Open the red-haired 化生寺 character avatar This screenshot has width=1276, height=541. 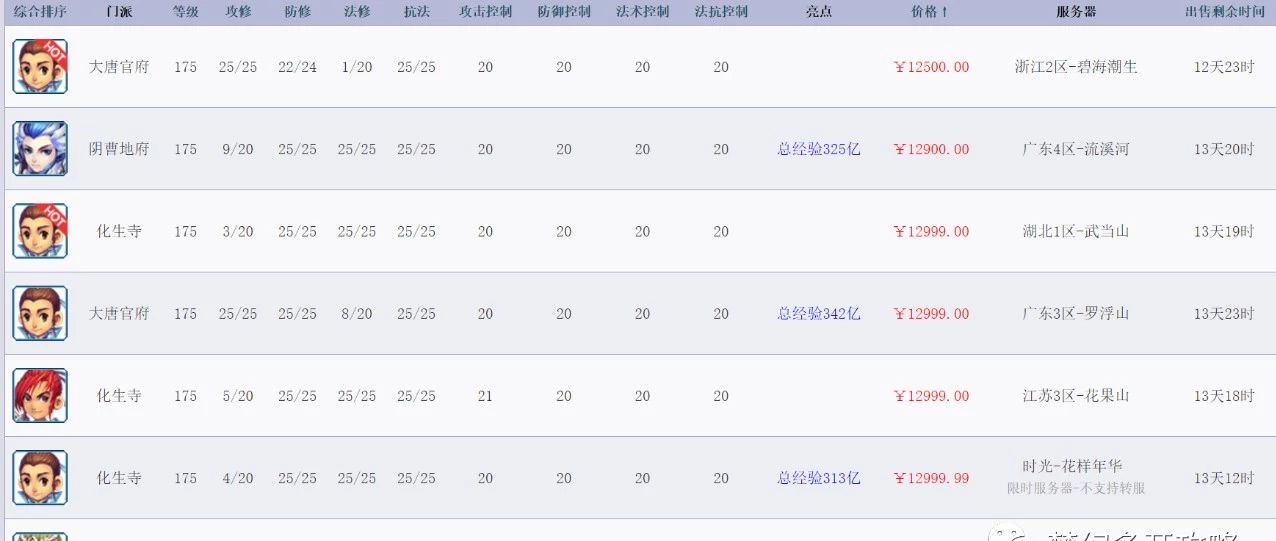click(40, 395)
